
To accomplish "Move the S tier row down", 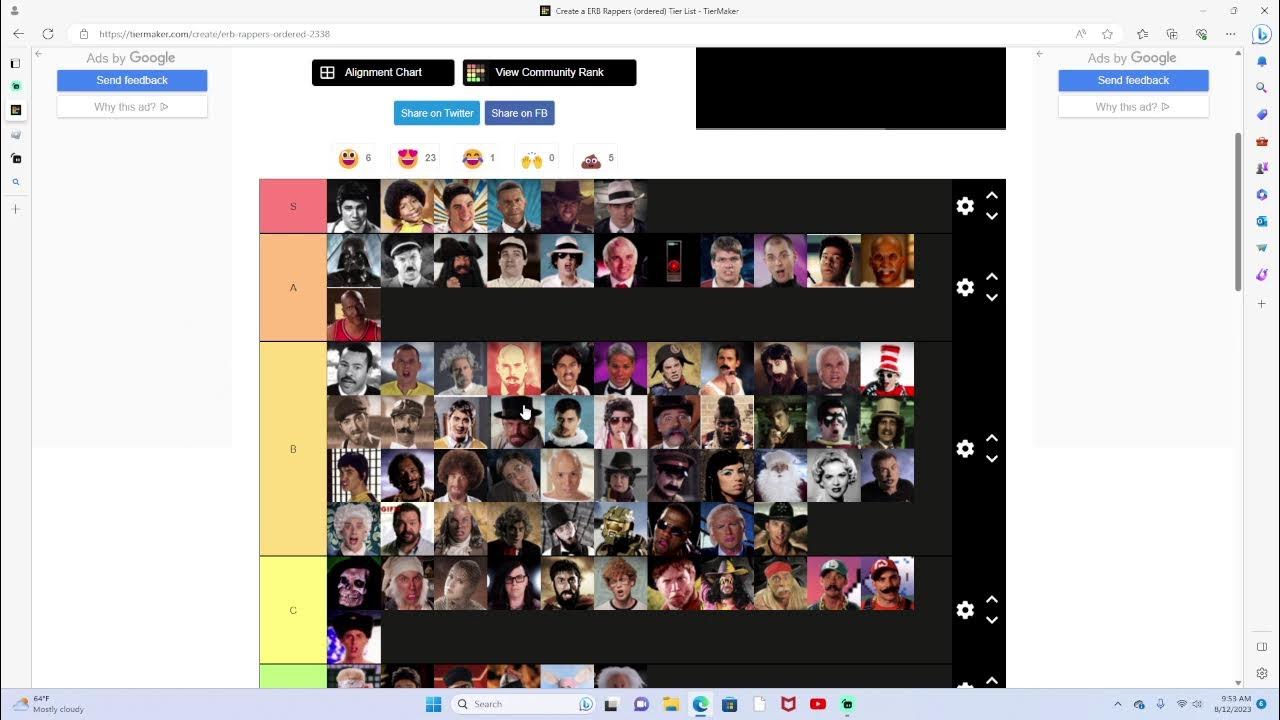I will point(992,216).
